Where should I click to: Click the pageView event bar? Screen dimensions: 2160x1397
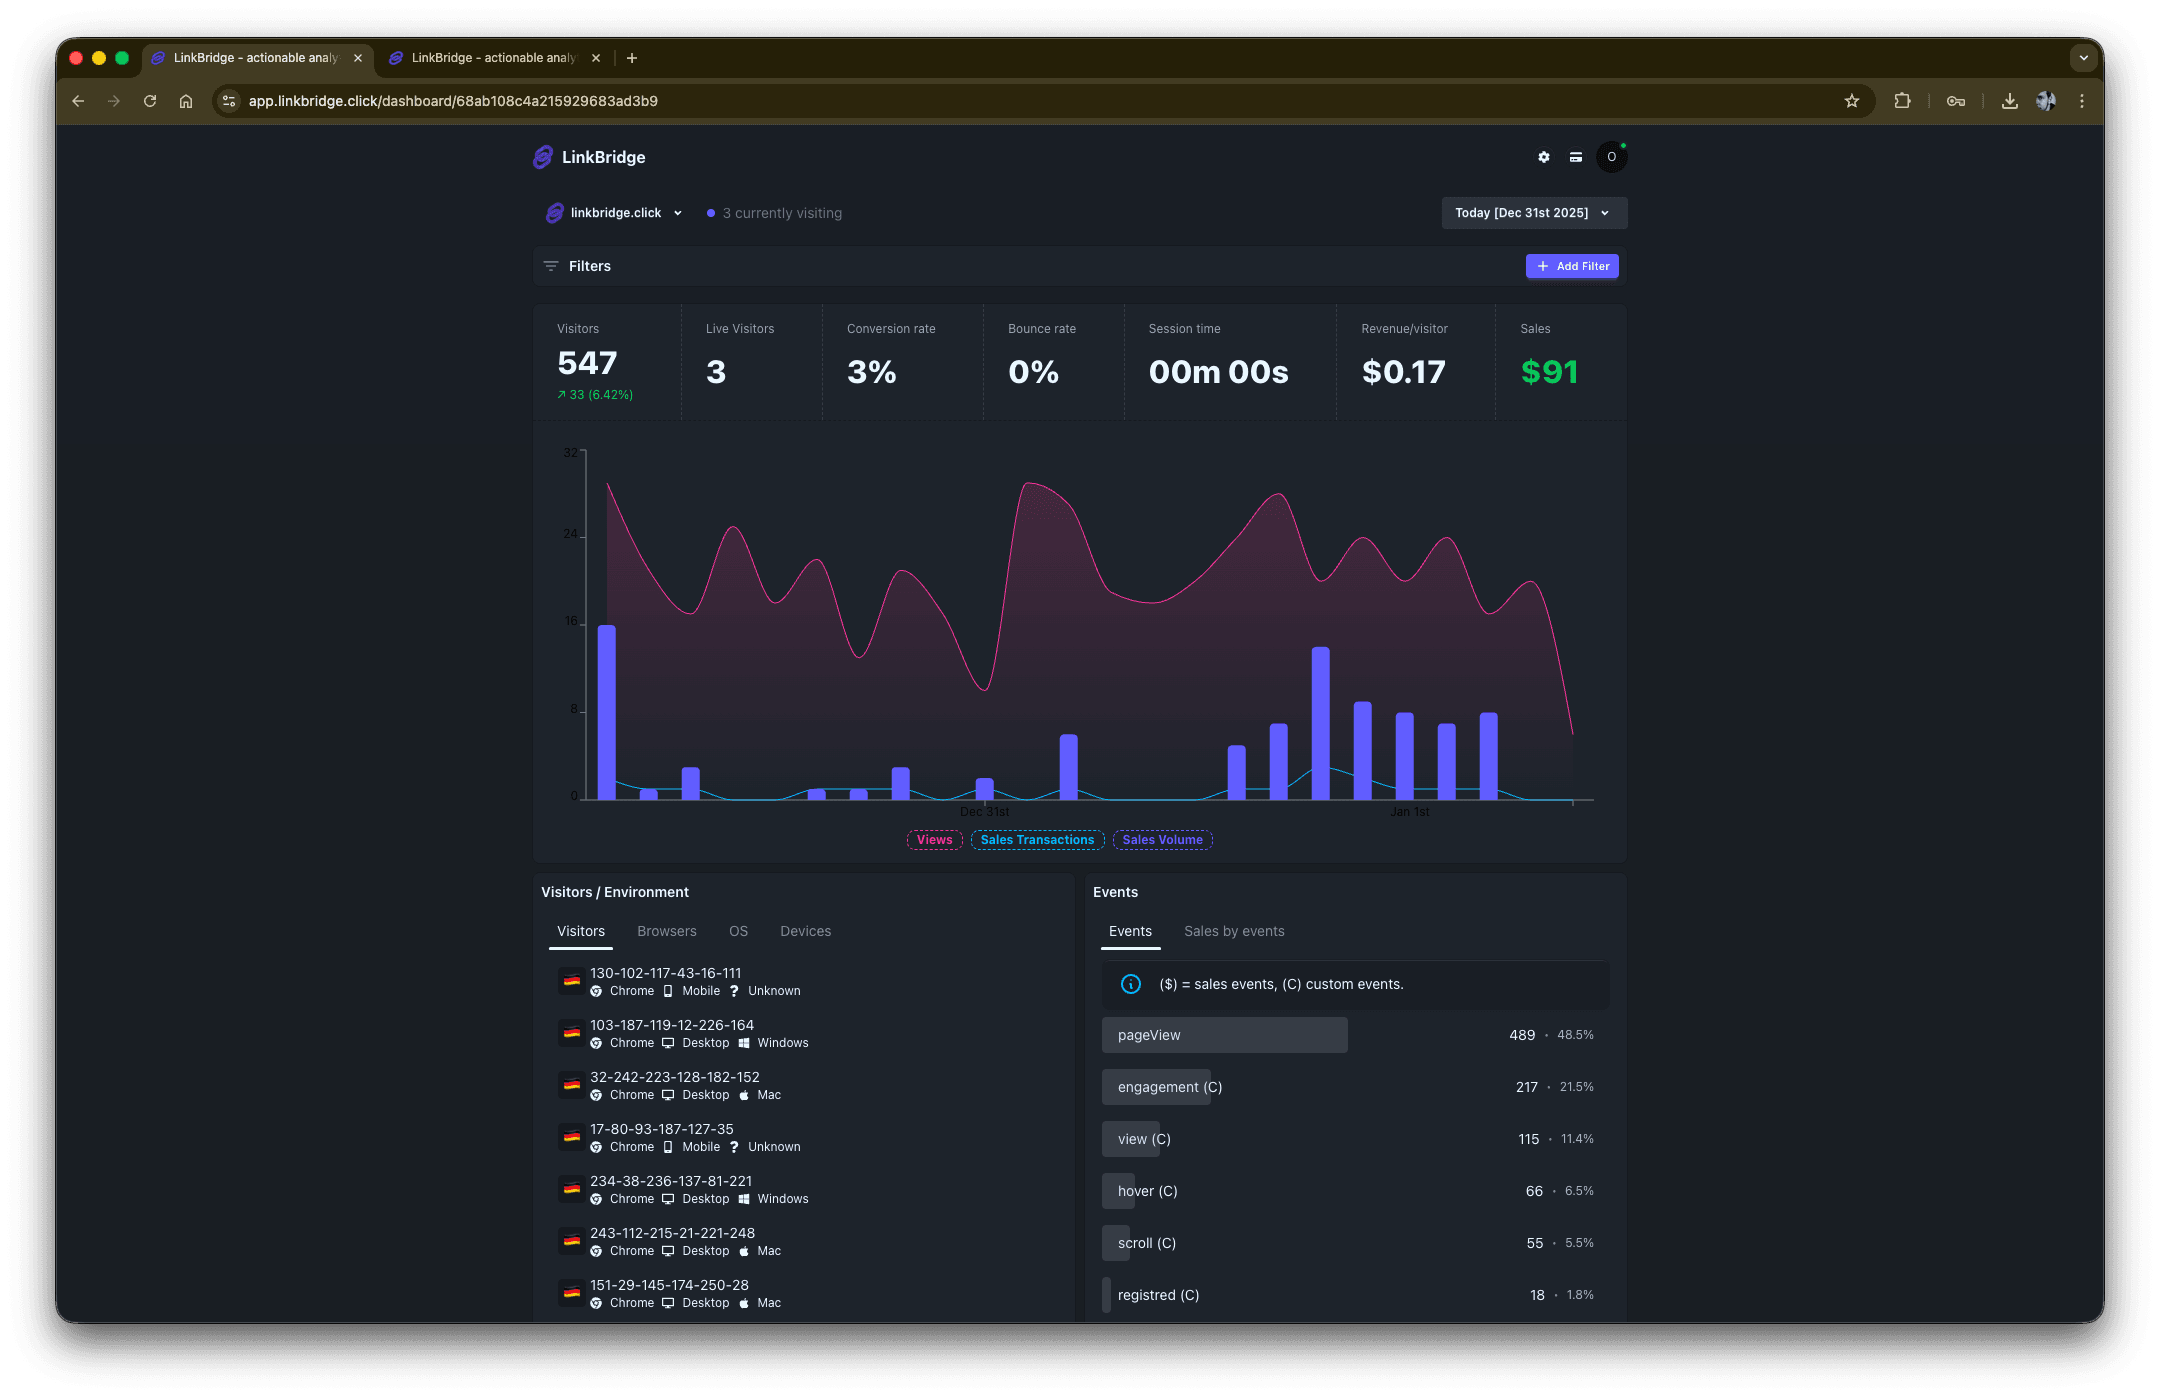click(x=1224, y=1035)
